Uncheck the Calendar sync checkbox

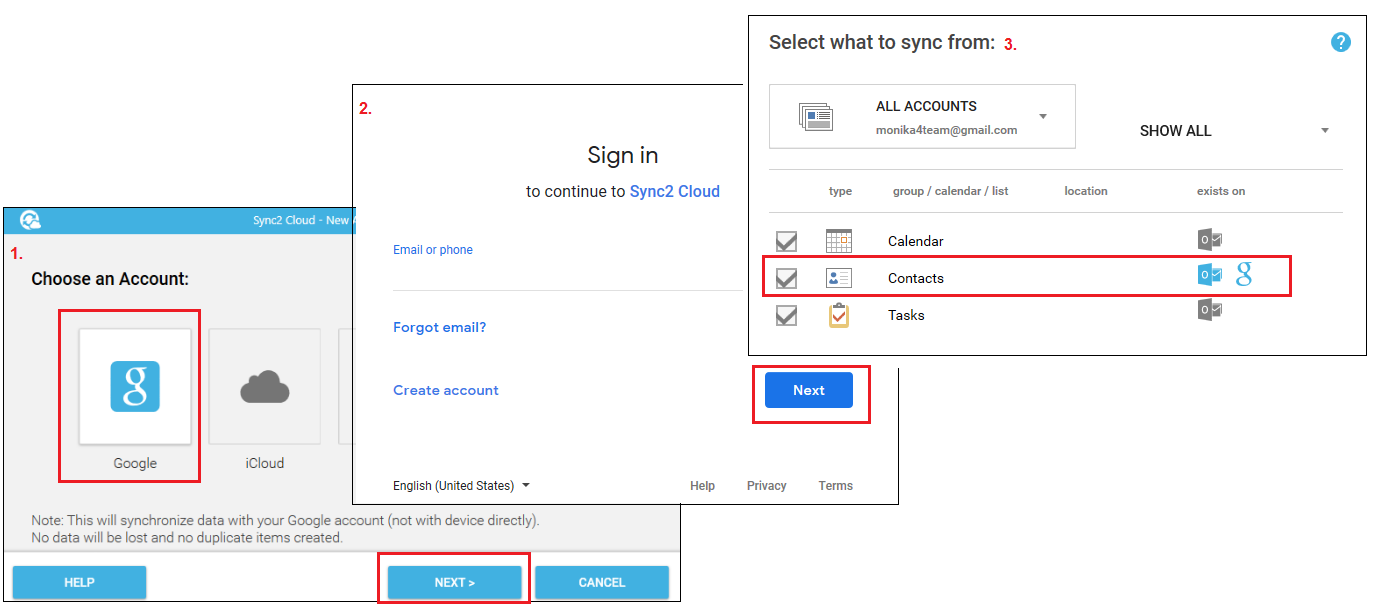(x=786, y=240)
